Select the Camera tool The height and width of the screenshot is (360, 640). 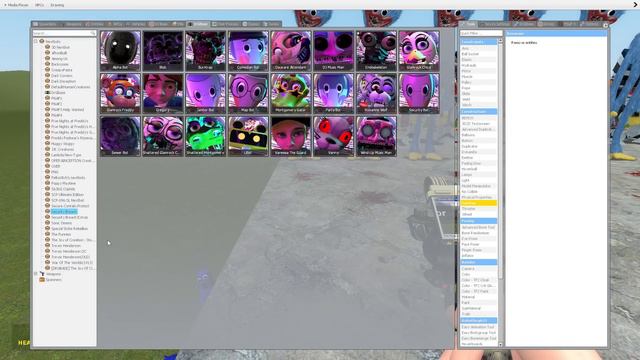pos(478,269)
